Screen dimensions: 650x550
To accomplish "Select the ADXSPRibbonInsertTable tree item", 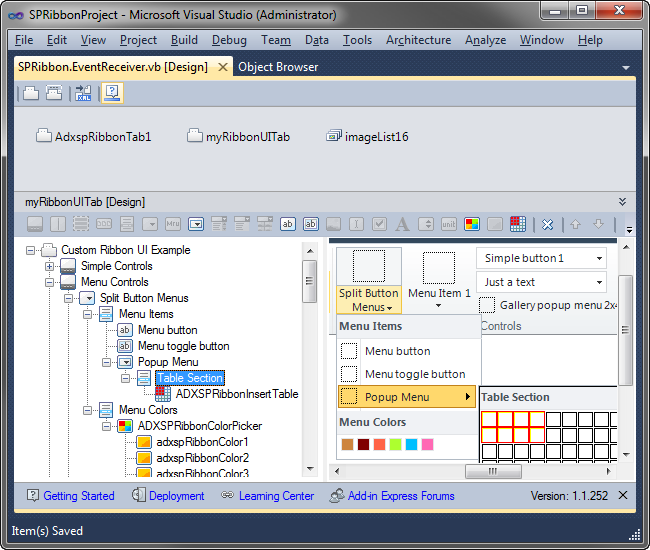I will 237,394.
